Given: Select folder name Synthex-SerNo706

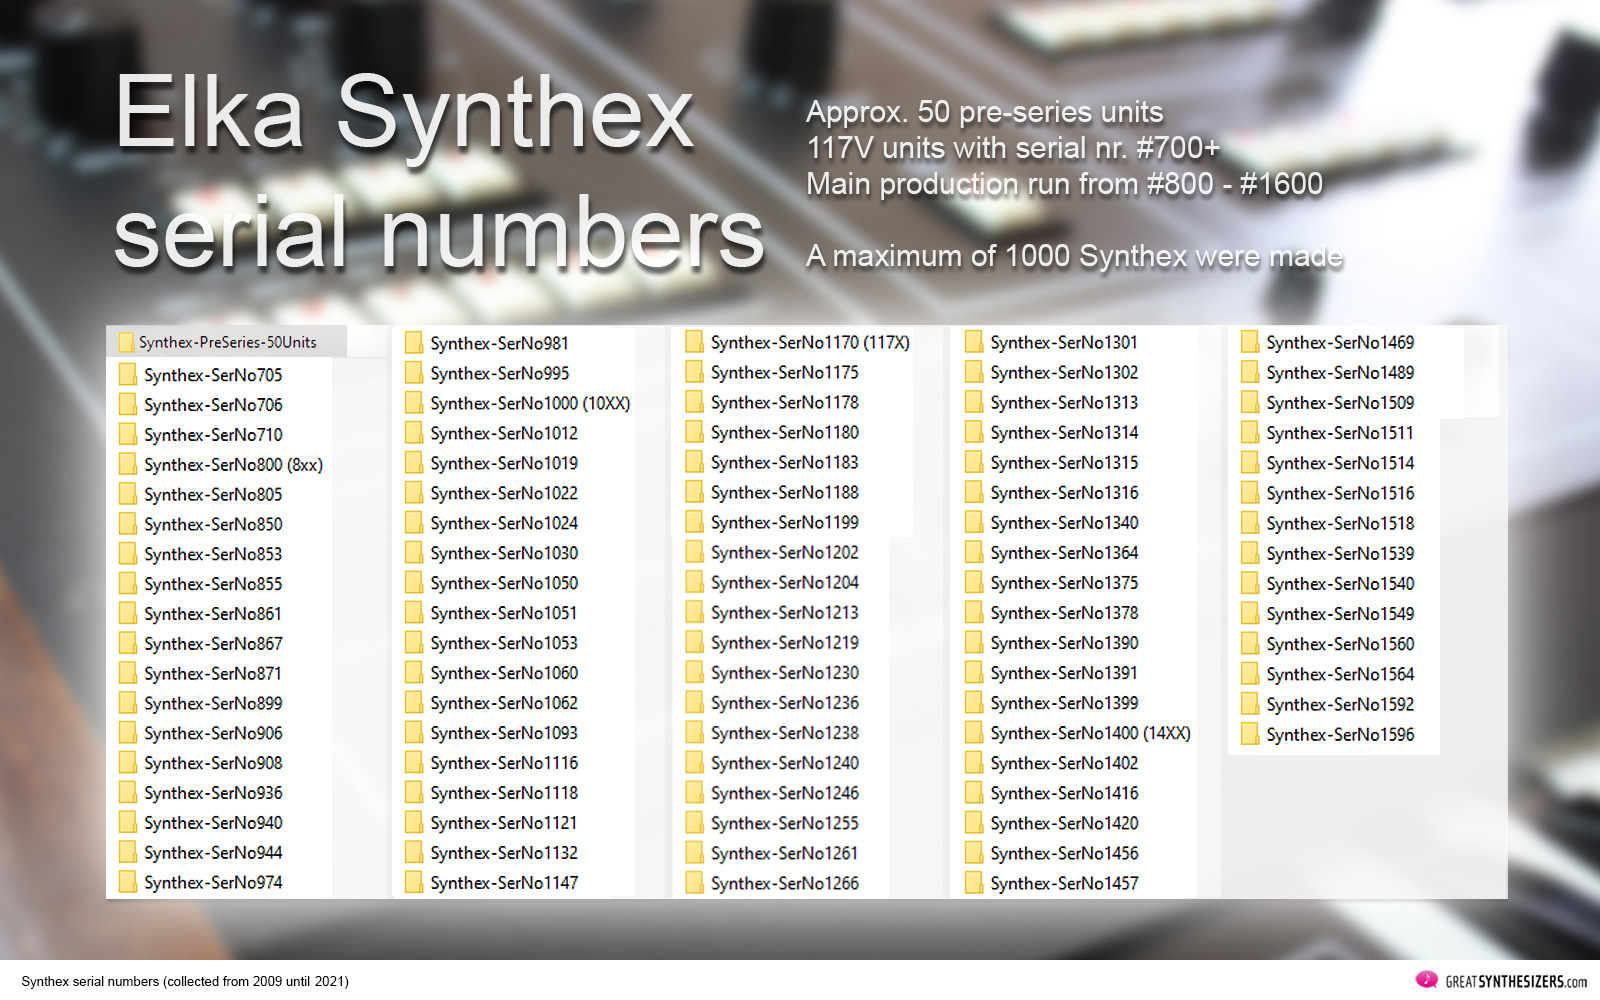Looking at the screenshot, I should [213, 405].
